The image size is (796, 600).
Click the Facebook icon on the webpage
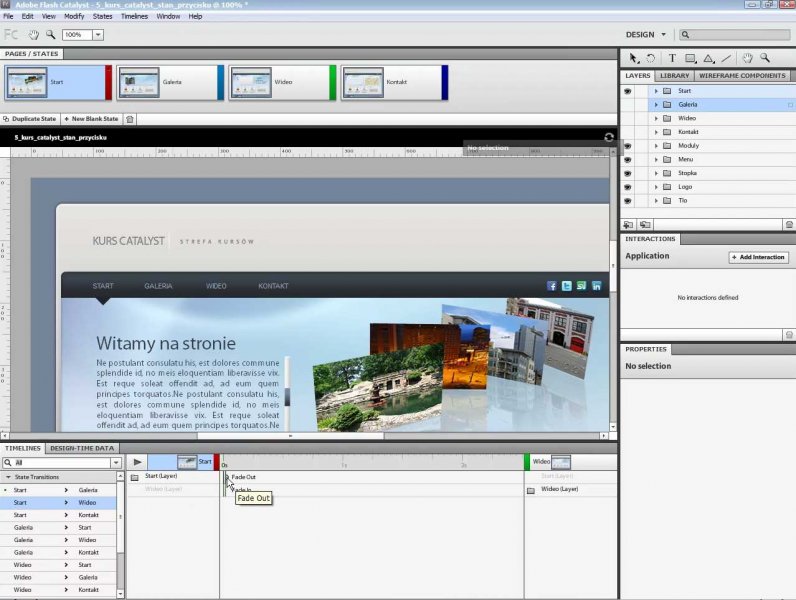point(551,286)
